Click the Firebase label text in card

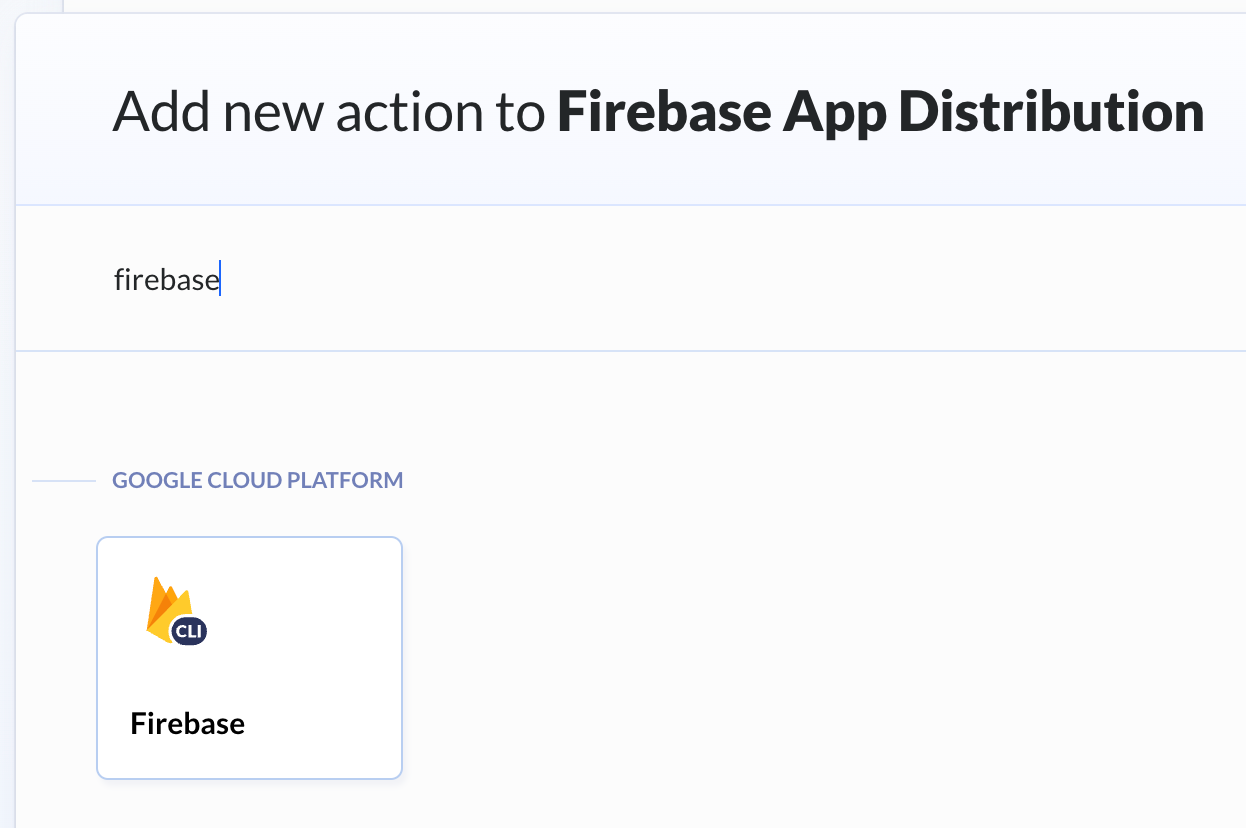187,723
